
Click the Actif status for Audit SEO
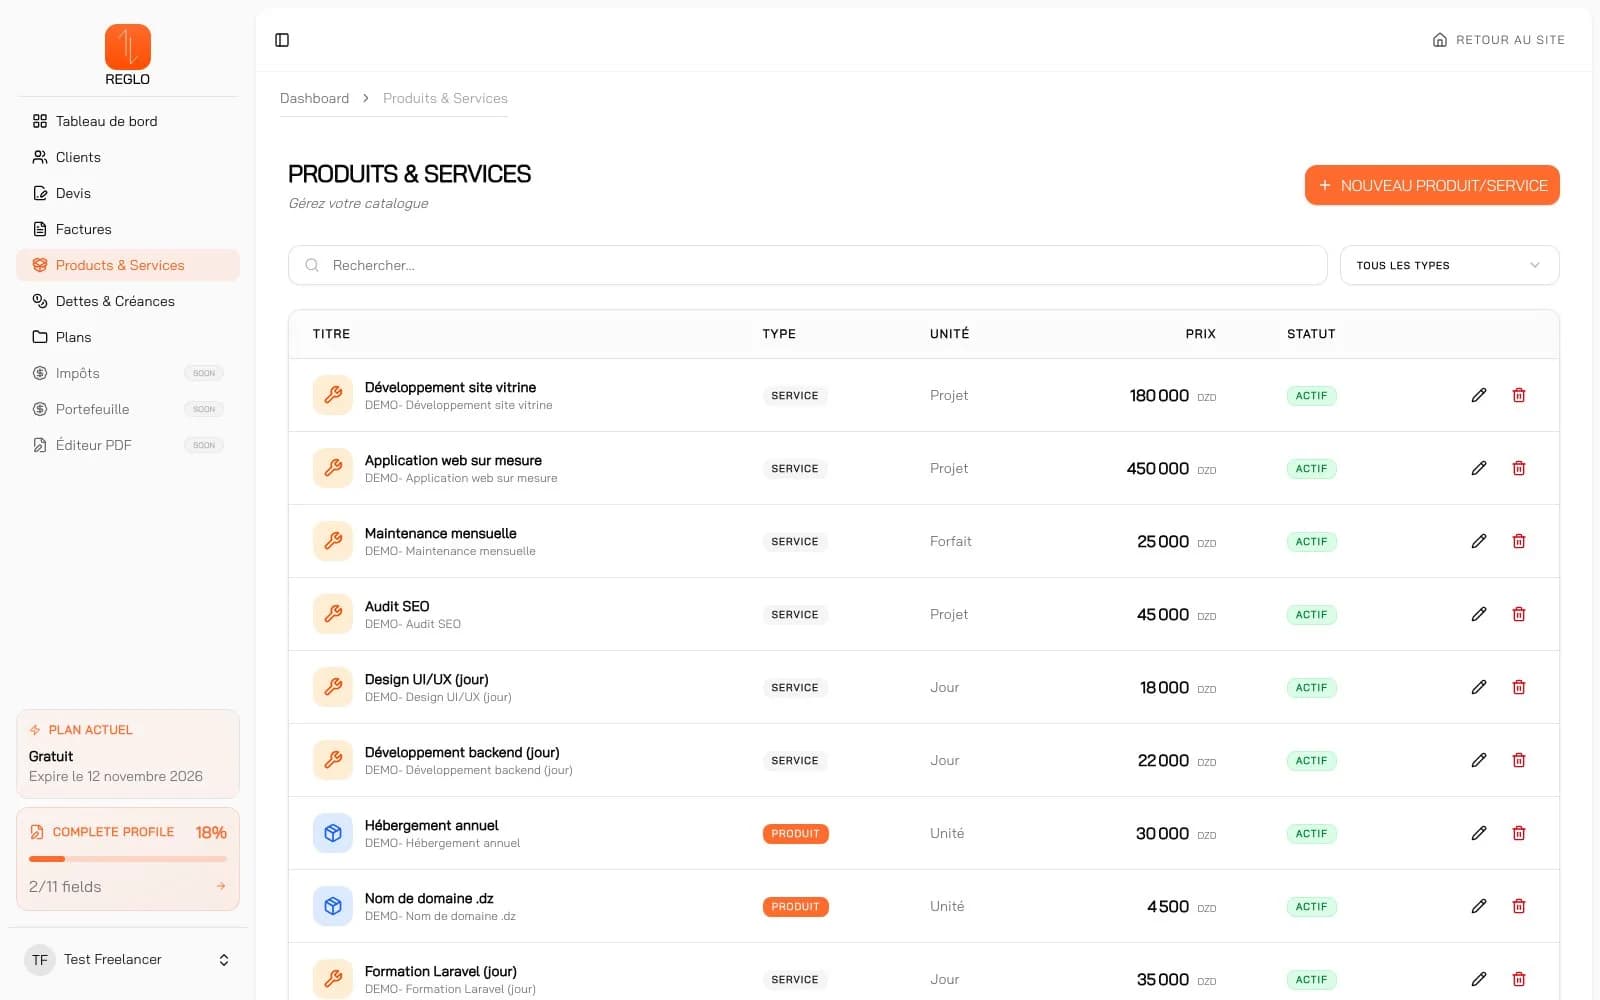1311,615
